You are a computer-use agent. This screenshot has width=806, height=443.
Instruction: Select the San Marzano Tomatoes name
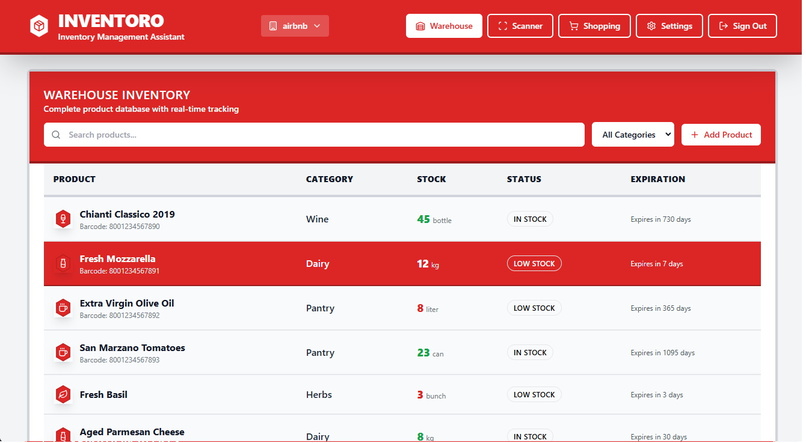132,348
